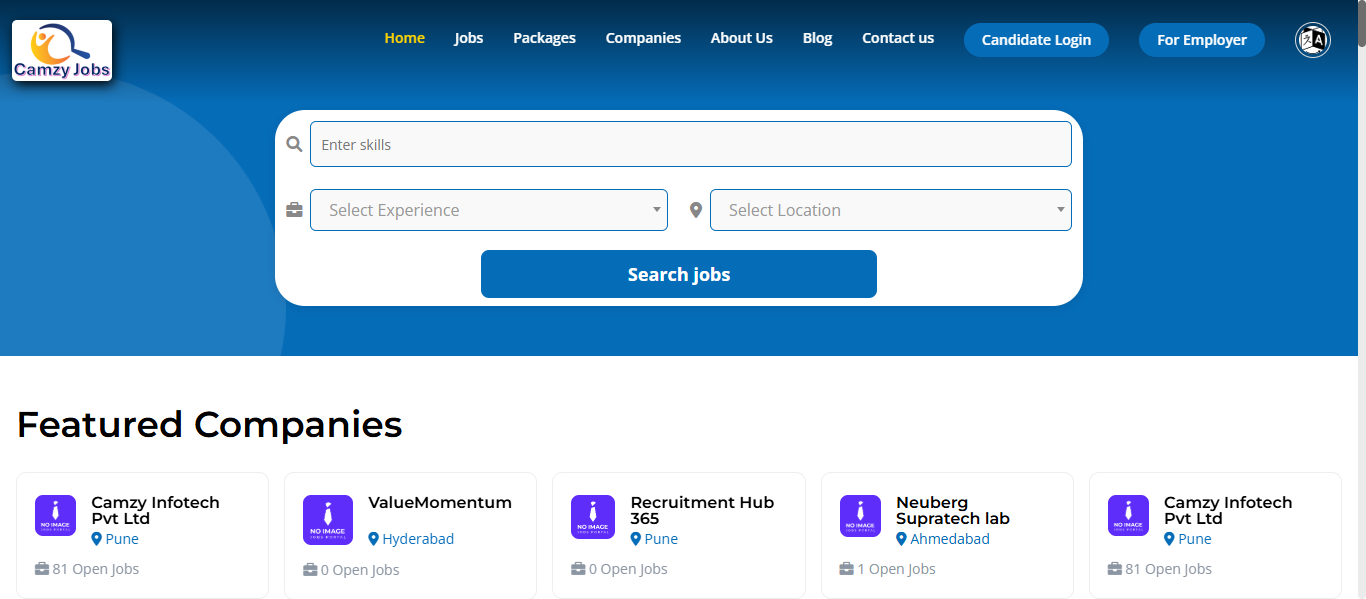1366x599 pixels.
Task: Click the Neuberg Supratech lab logo image
Action: [x=860, y=516]
